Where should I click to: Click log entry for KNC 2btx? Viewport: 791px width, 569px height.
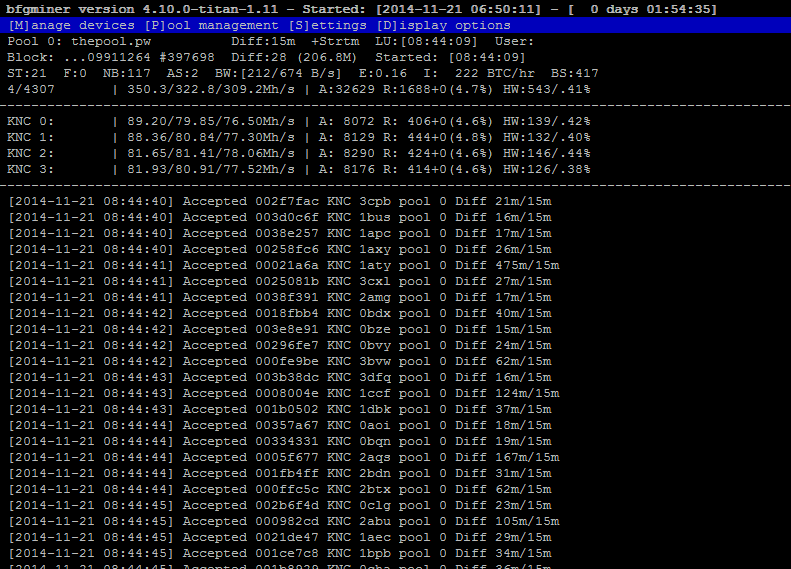280,490
